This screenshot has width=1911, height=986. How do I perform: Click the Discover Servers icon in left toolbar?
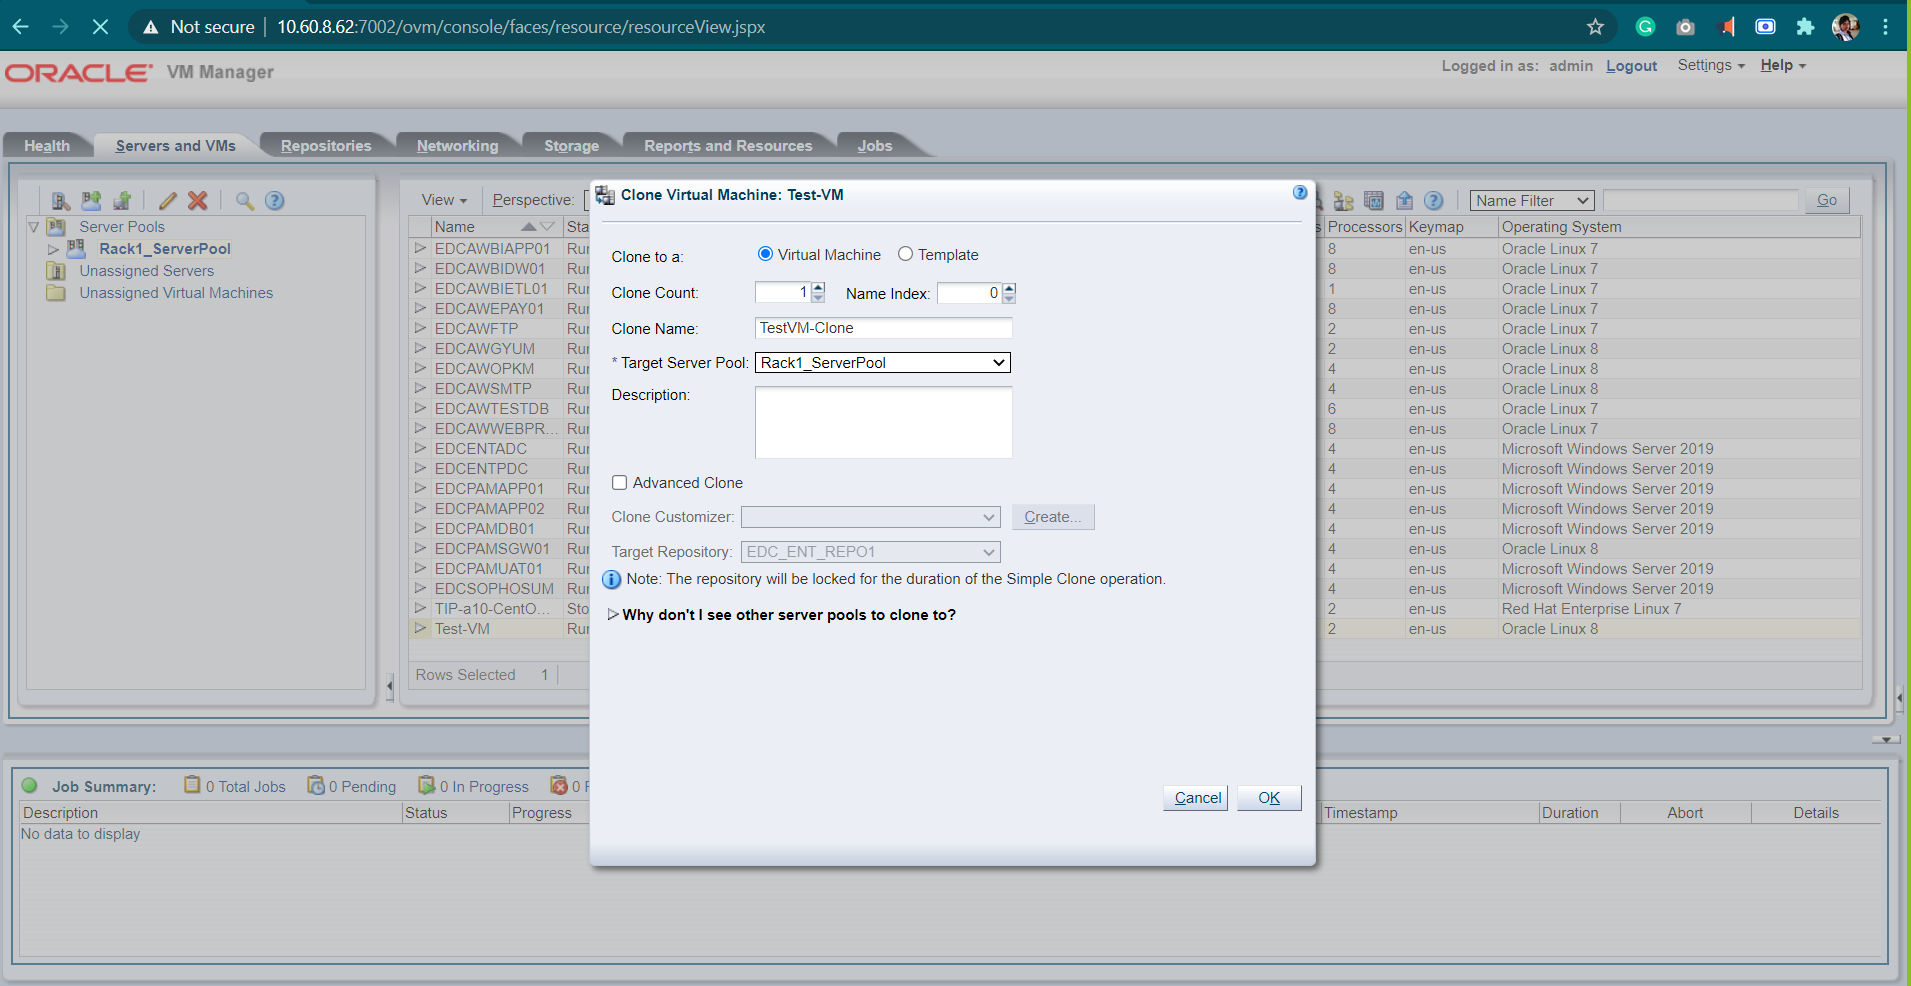pyautogui.click(x=61, y=201)
